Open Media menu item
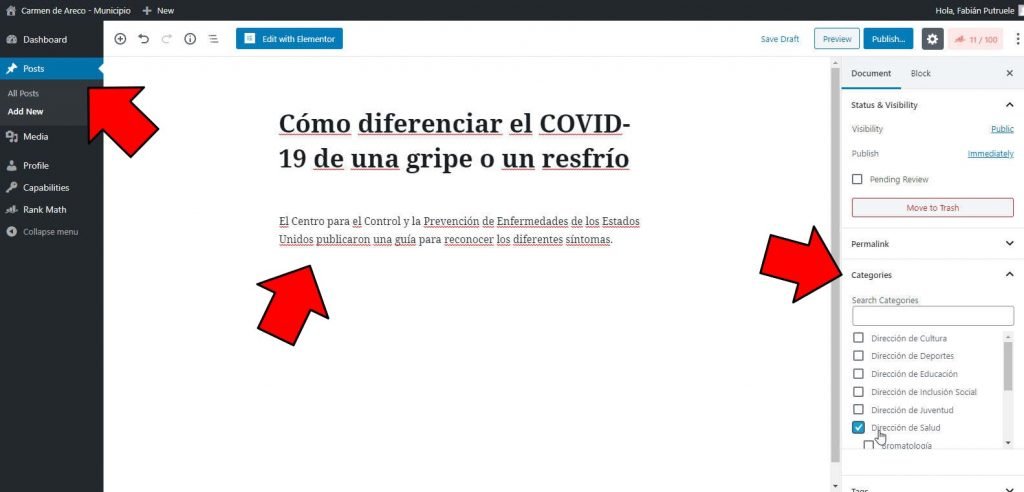Viewport: 1024px width, 492px height. click(36, 137)
